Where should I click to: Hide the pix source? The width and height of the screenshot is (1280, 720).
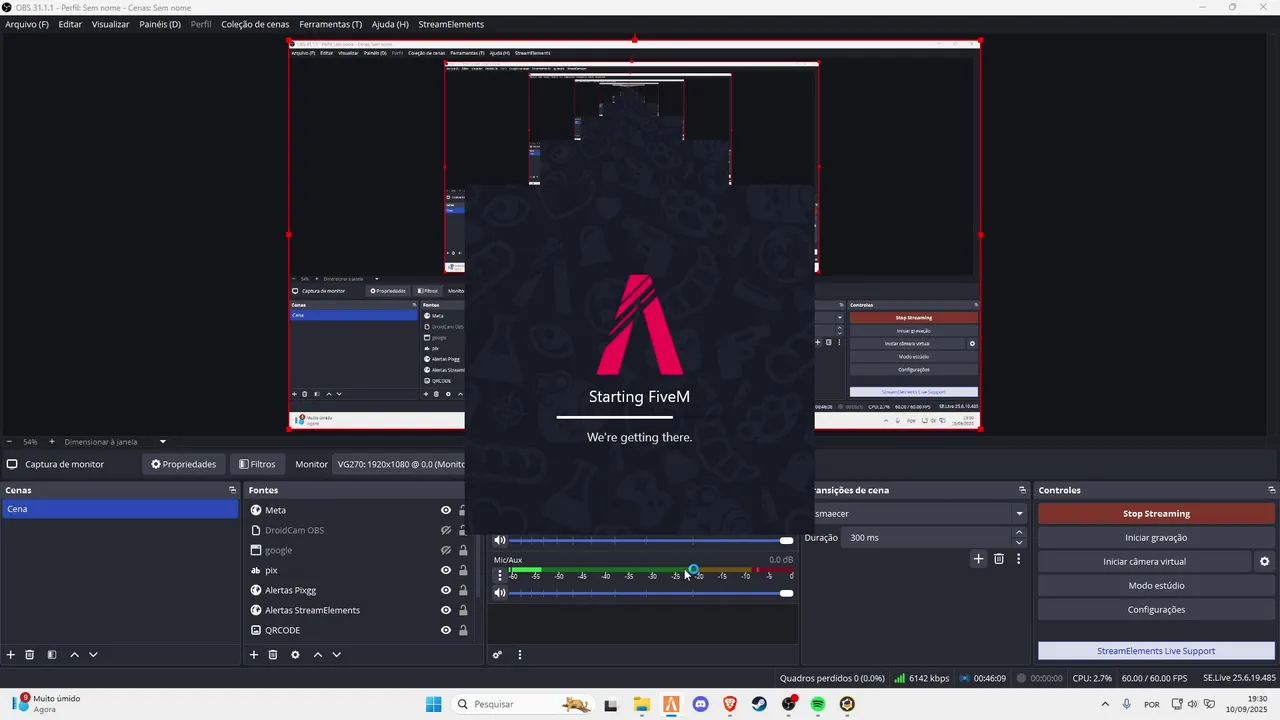click(x=446, y=570)
